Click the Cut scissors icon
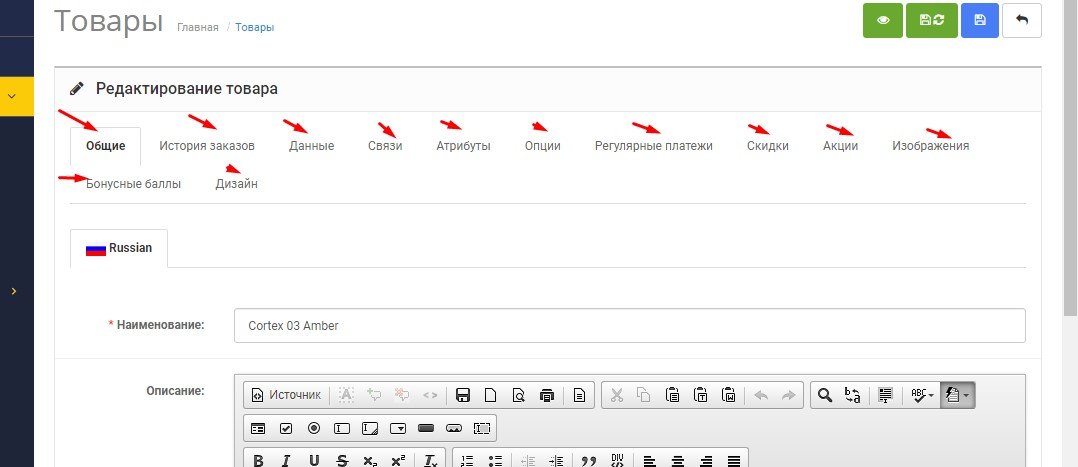1078x467 pixels. (x=617, y=395)
